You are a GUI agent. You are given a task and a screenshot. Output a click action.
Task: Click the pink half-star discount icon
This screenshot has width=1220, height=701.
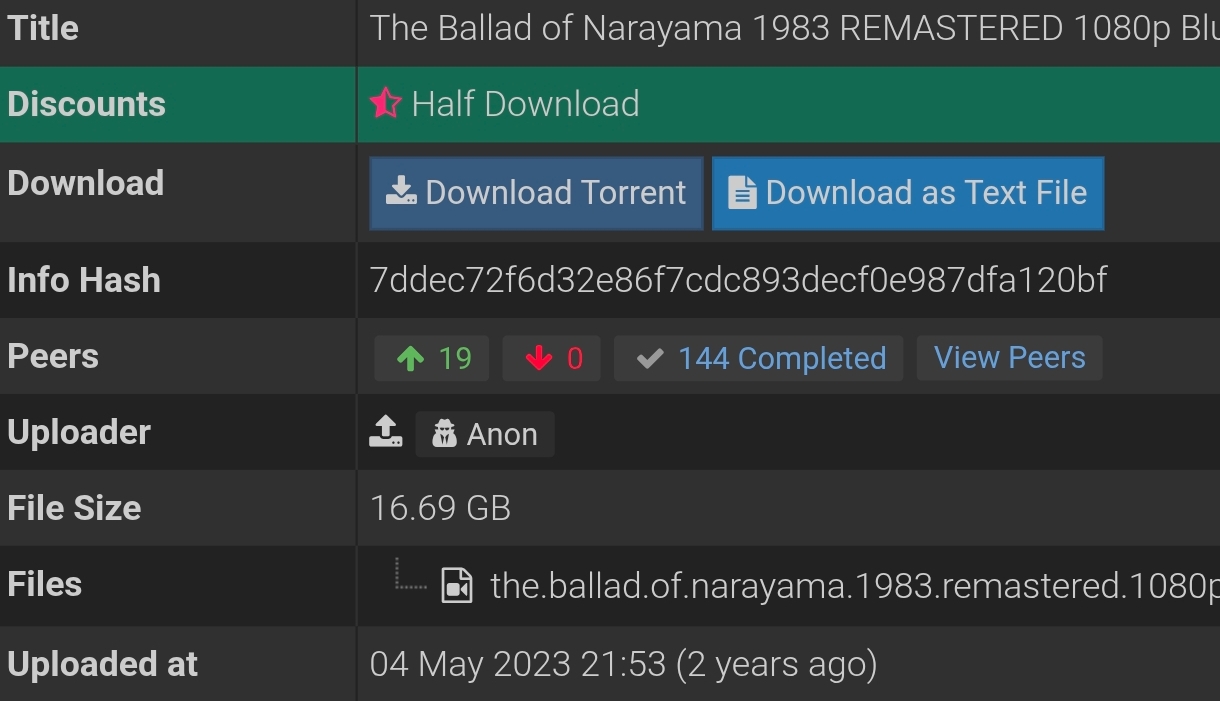click(x=385, y=103)
